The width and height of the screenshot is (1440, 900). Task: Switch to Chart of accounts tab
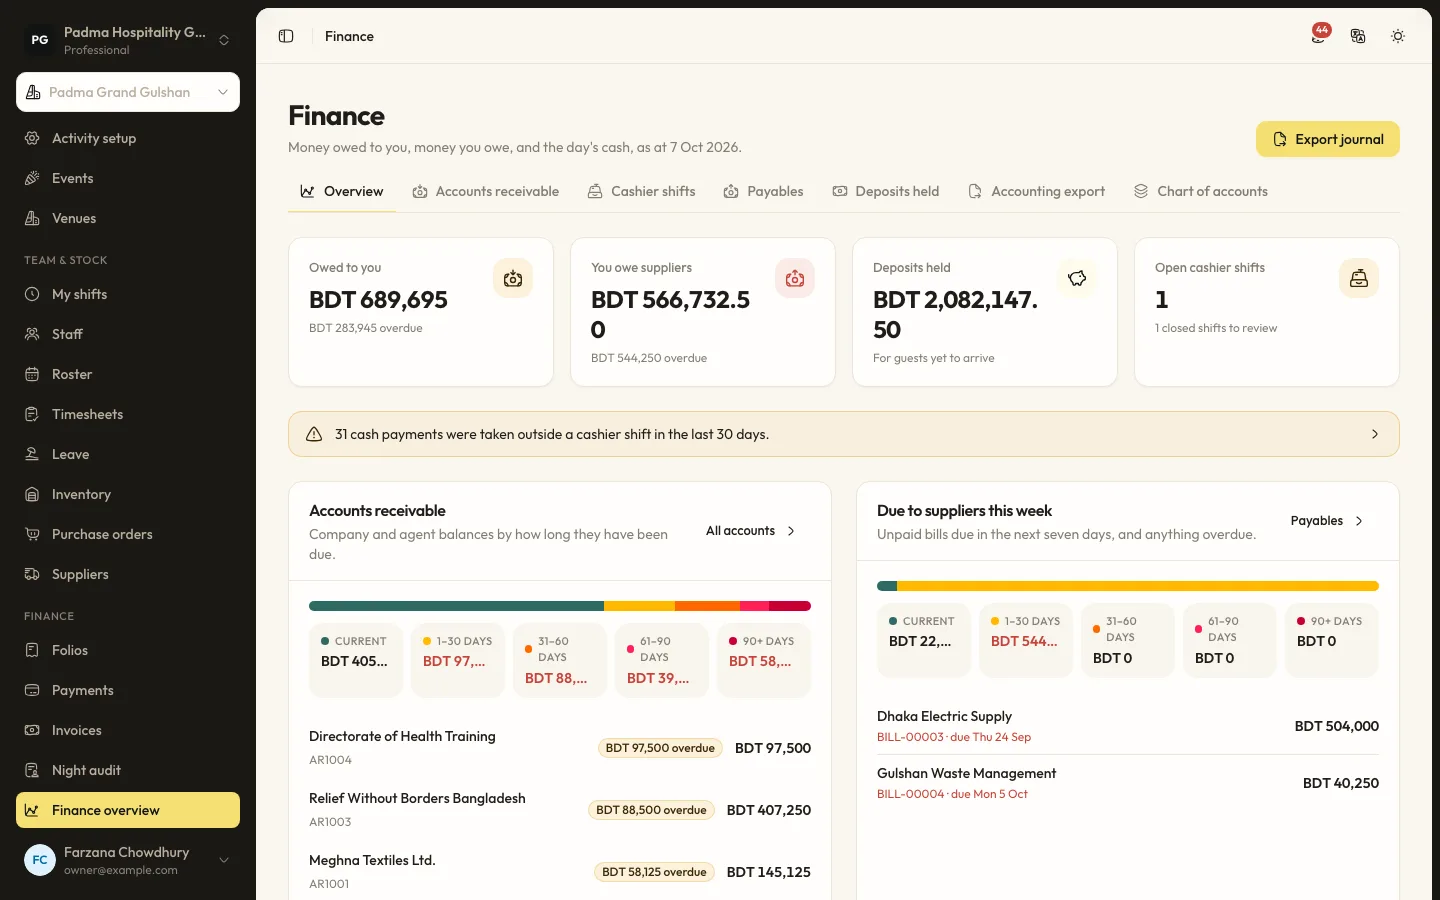pyautogui.click(x=1200, y=191)
